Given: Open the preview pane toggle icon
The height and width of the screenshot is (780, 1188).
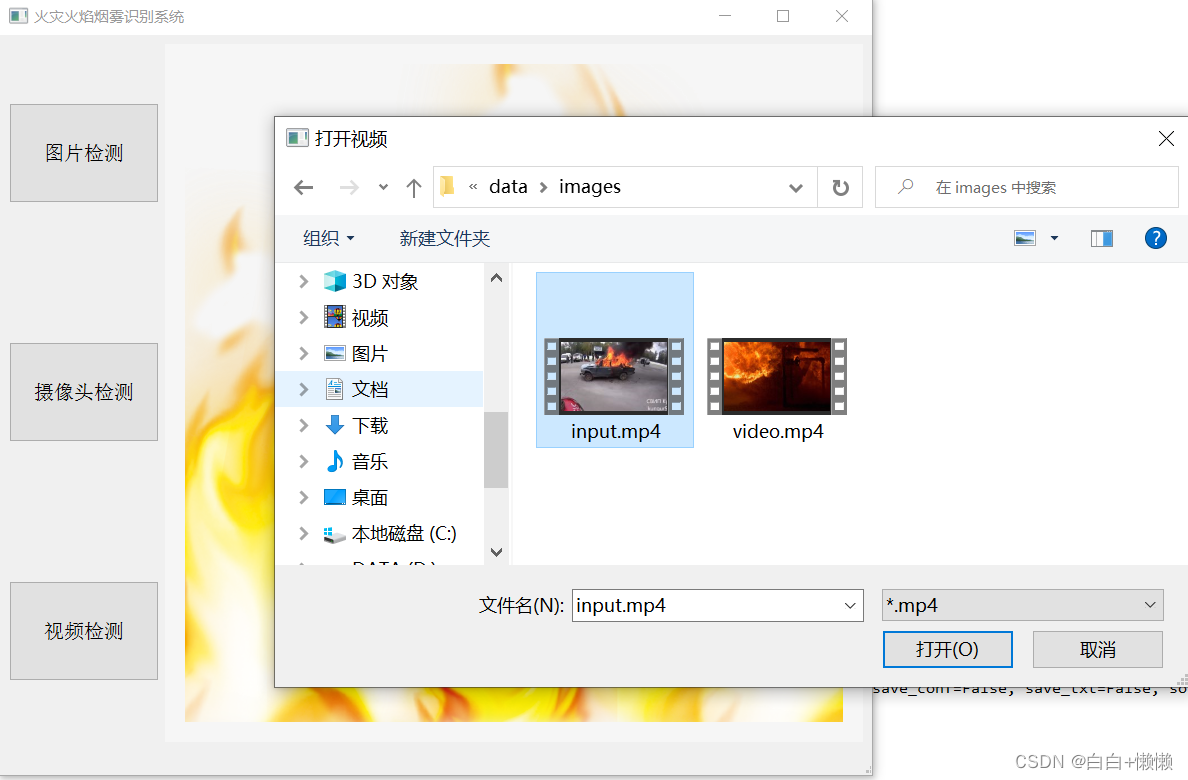Looking at the screenshot, I should (x=1101, y=238).
